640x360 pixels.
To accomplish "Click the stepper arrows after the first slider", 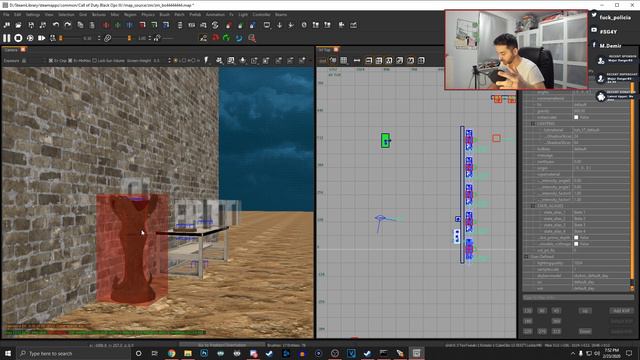I will point(99,38).
